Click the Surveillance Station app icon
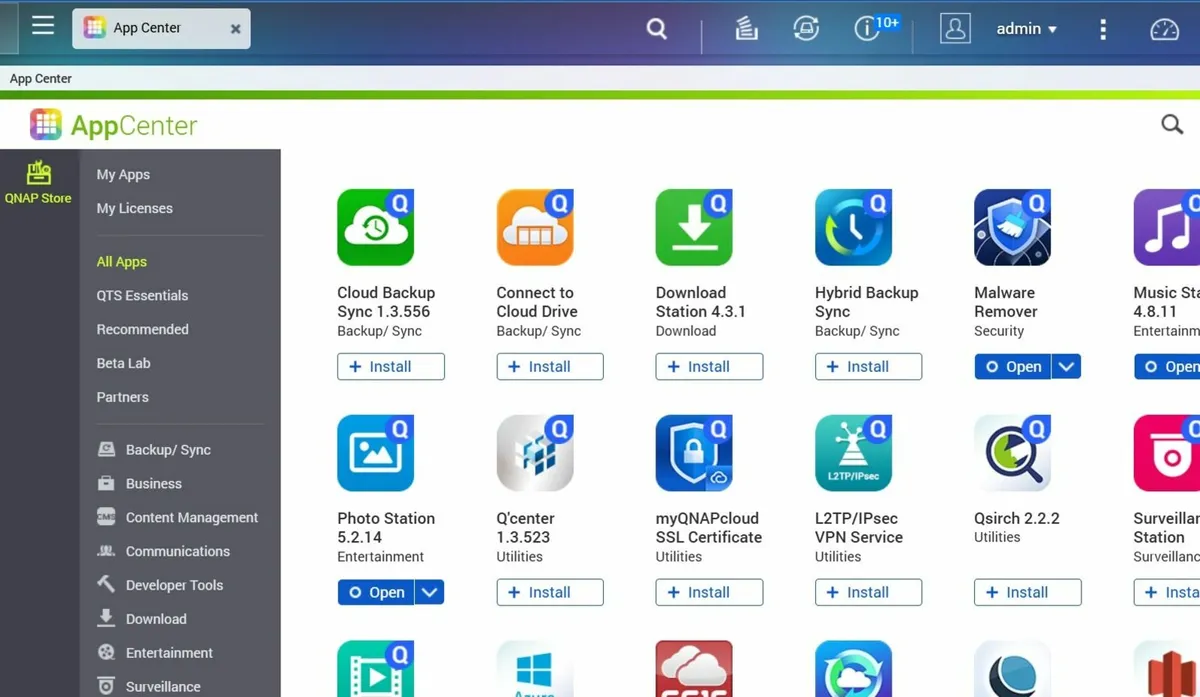Image resolution: width=1200 pixels, height=697 pixels. point(1167,453)
